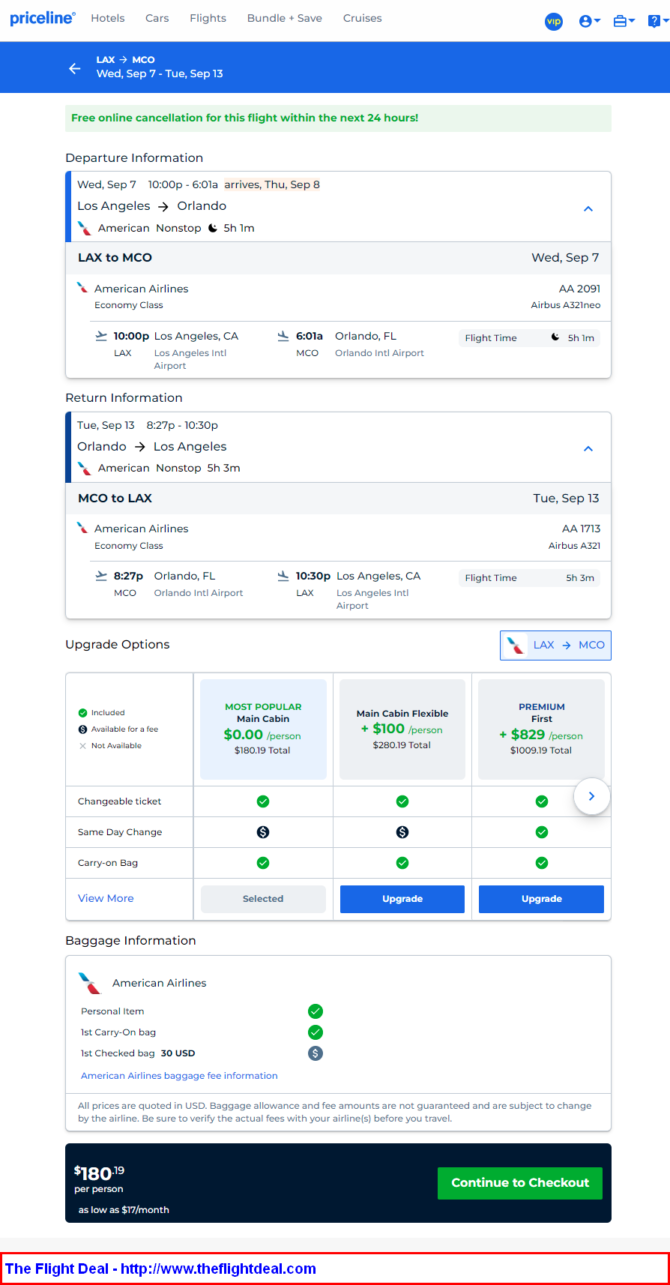
Task: Click the free online cancellation banner
Action: (338, 118)
